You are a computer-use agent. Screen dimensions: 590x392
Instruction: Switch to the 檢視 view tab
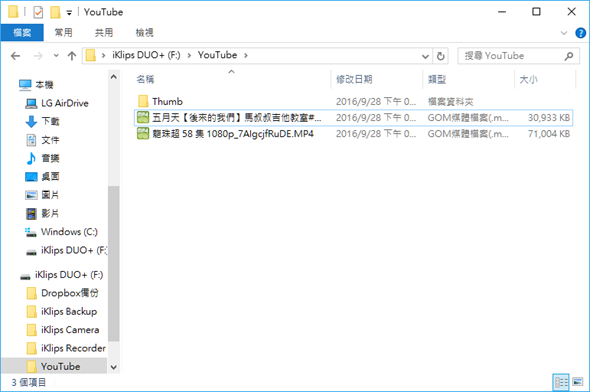tap(144, 33)
